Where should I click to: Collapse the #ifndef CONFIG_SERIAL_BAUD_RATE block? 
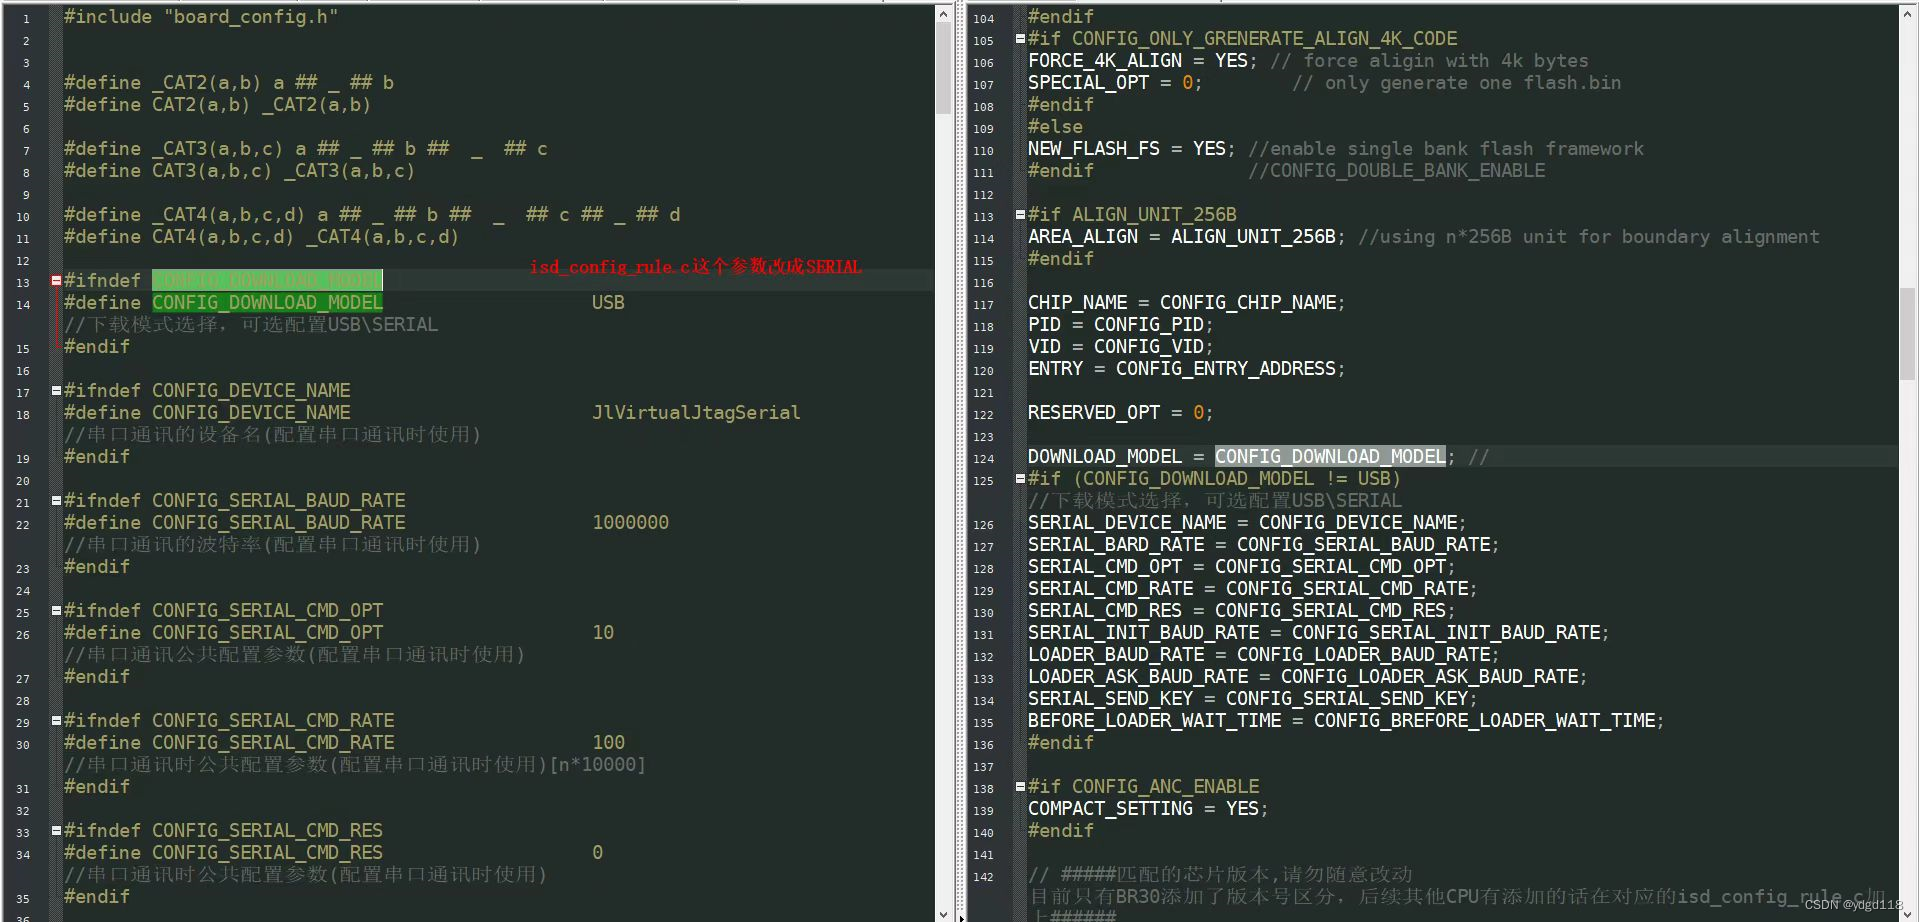[56, 501]
